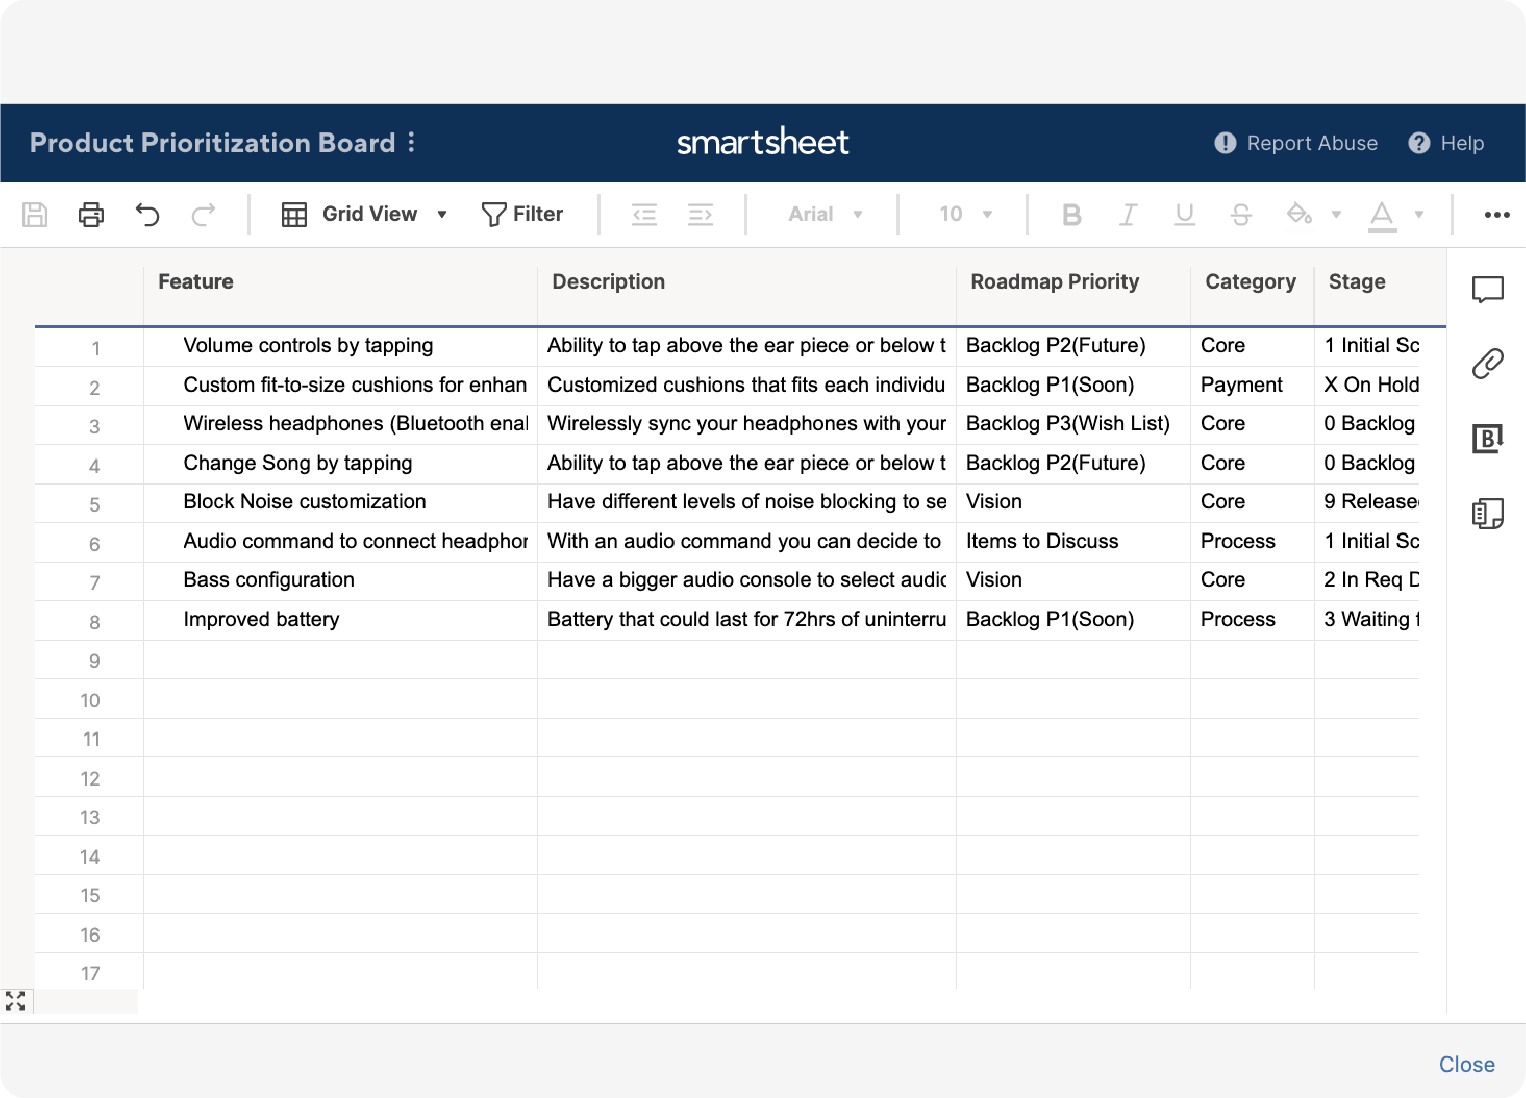Open the Comments panel icon

(1488, 290)
